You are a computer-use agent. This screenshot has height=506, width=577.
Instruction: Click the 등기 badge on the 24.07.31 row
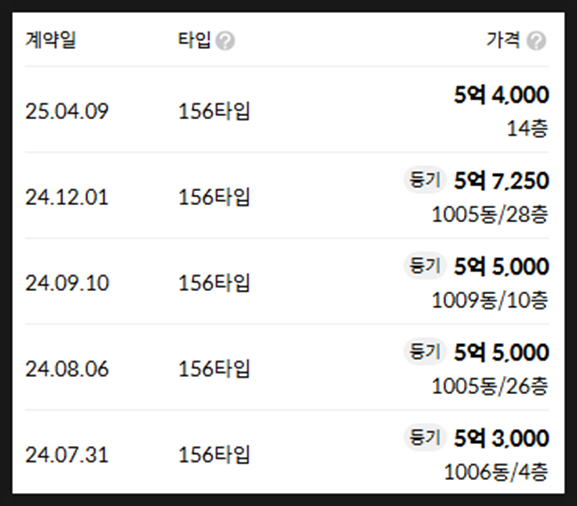[425, 438]
